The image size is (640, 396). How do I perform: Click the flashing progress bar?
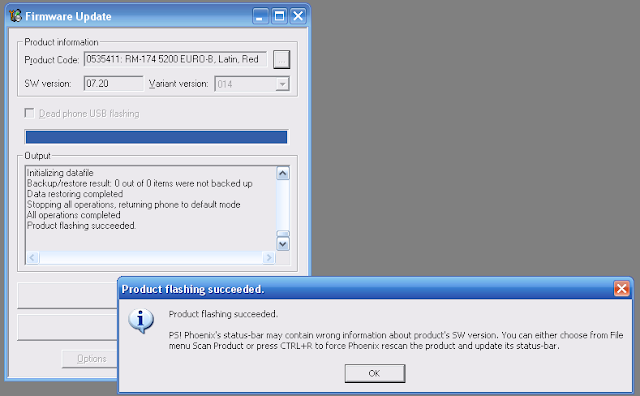pyautogui.click(x=156, y=137)
